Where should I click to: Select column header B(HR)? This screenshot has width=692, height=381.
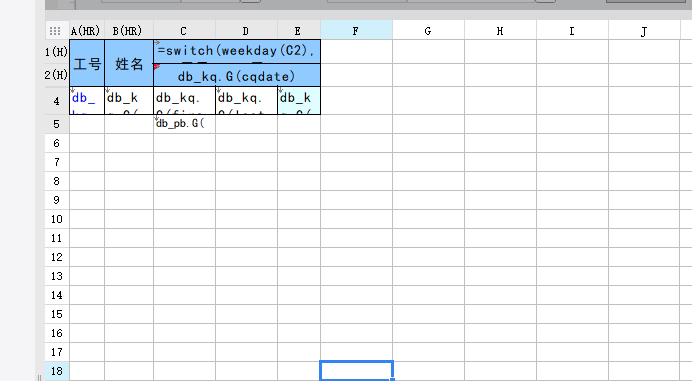(128, 31)
